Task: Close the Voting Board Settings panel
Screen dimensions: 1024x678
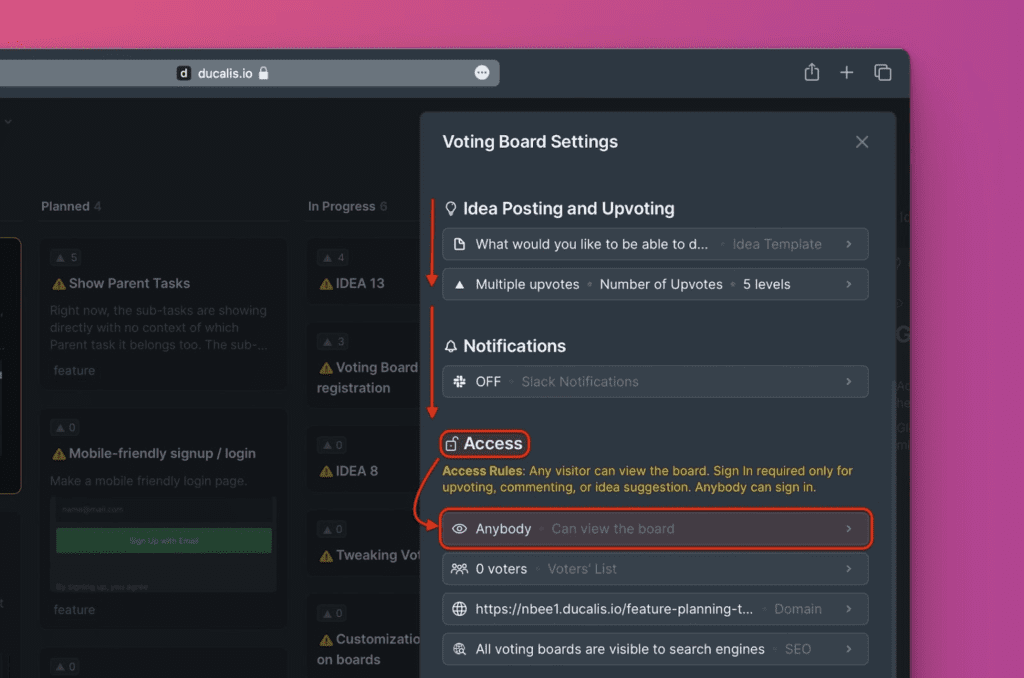Action: 862,142
